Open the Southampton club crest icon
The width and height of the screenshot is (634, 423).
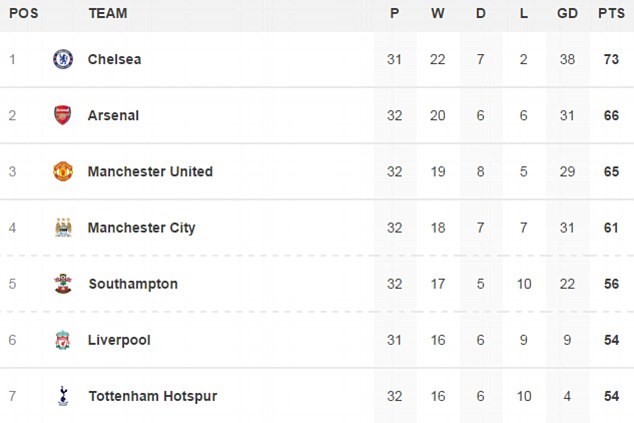(x=63, y=284)
